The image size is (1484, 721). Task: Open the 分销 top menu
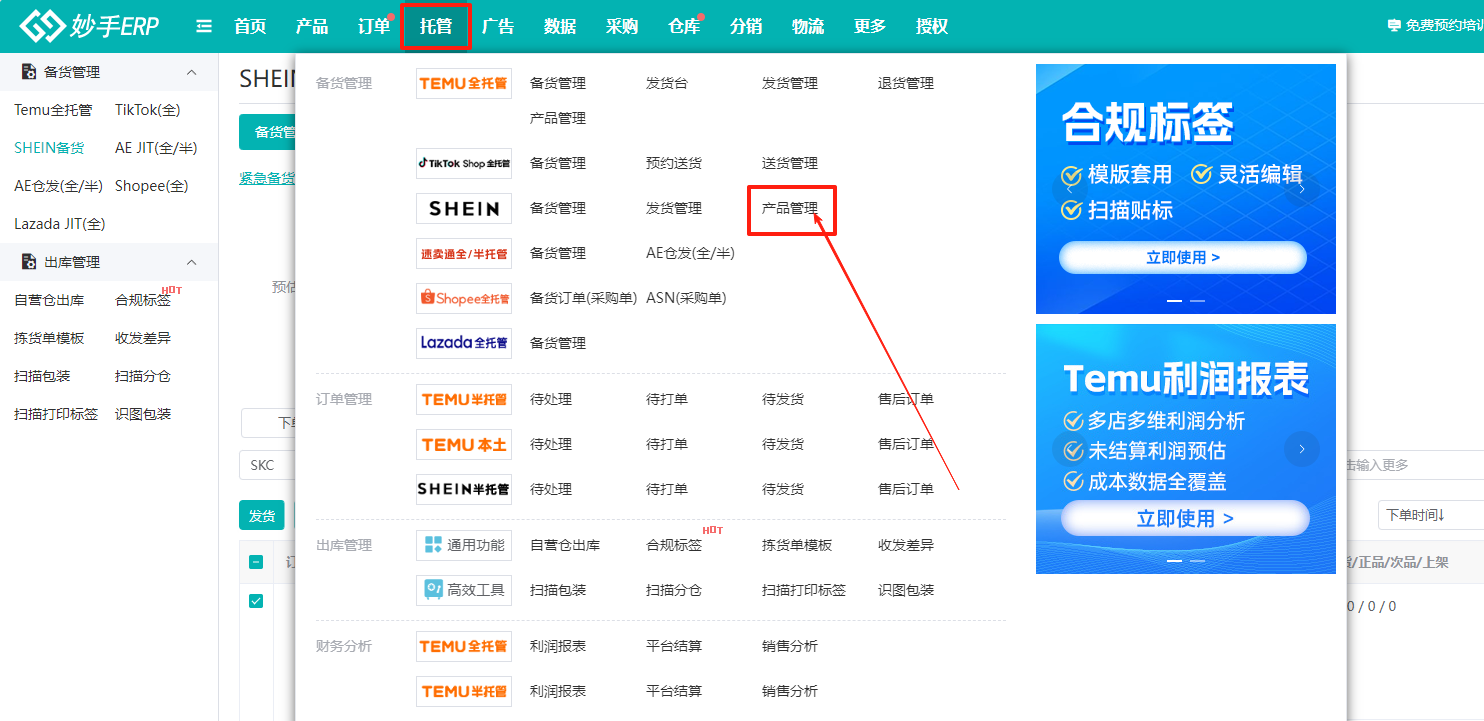(x=746, y=27)
